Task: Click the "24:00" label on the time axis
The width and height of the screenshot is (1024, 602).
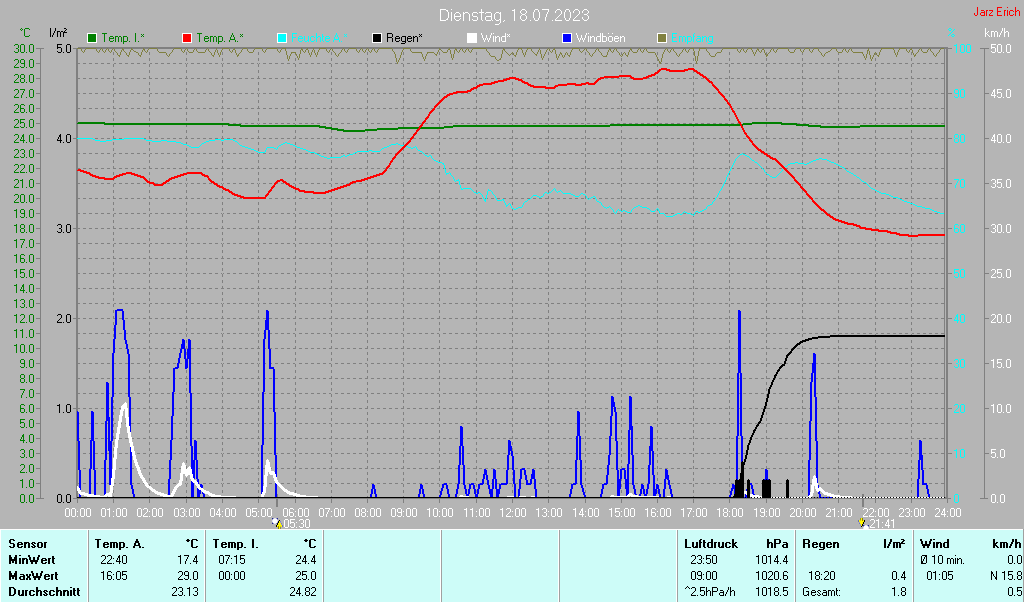Action: [948, 513]
